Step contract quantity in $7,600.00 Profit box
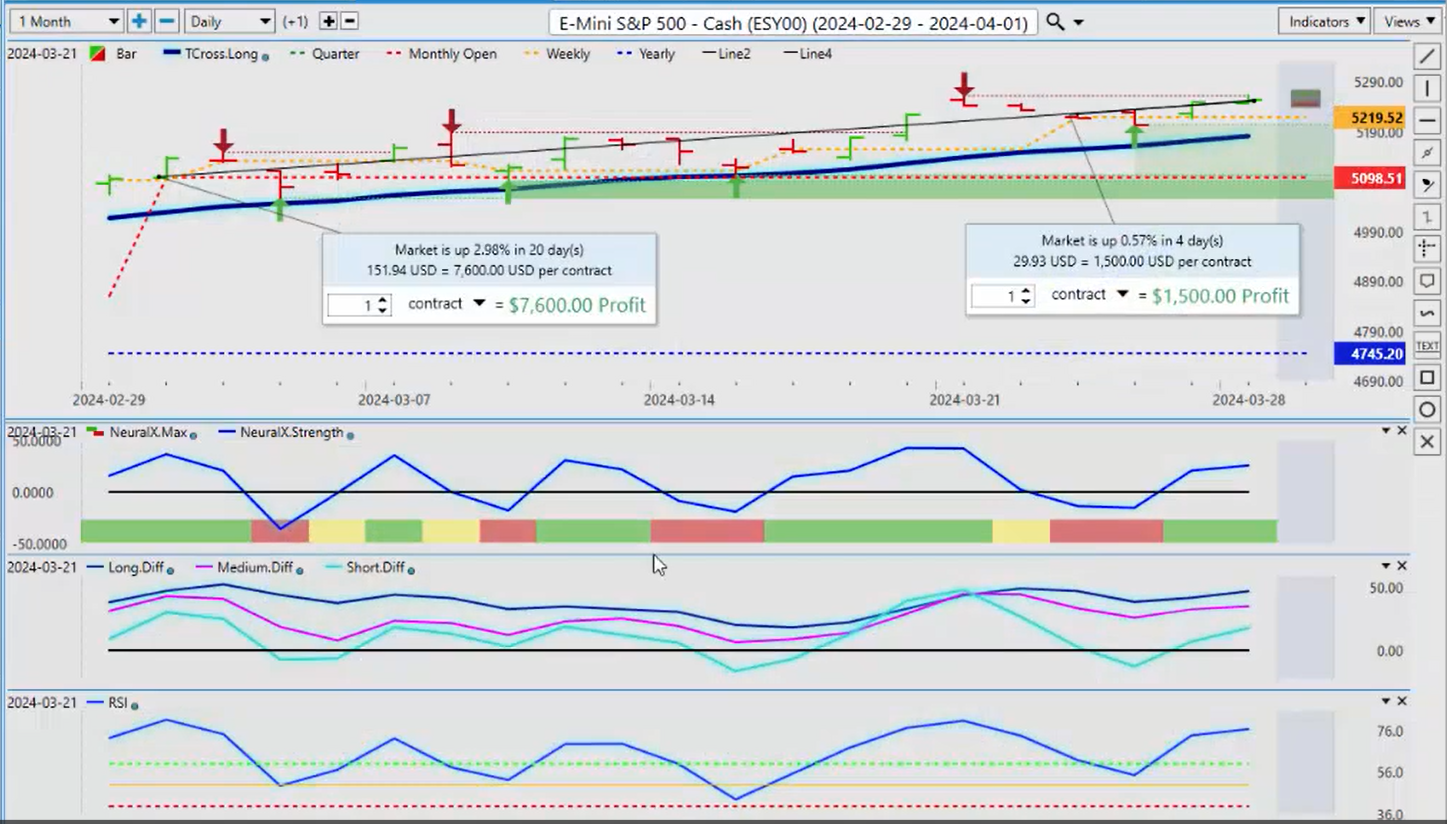 point(383,305)
